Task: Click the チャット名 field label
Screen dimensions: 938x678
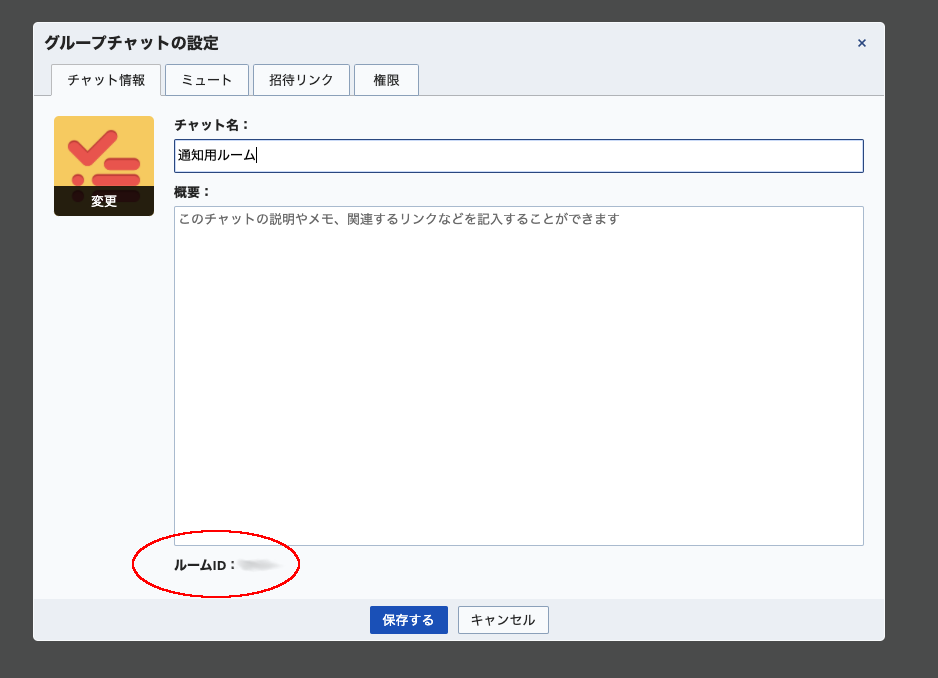Action: (211, 125)
